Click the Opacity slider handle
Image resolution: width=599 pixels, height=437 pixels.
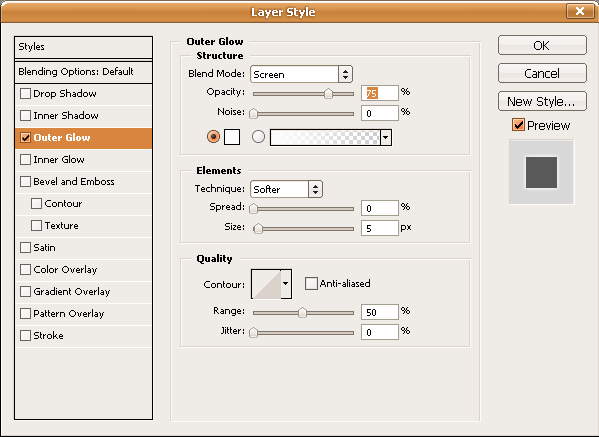[x=328, y=94]
